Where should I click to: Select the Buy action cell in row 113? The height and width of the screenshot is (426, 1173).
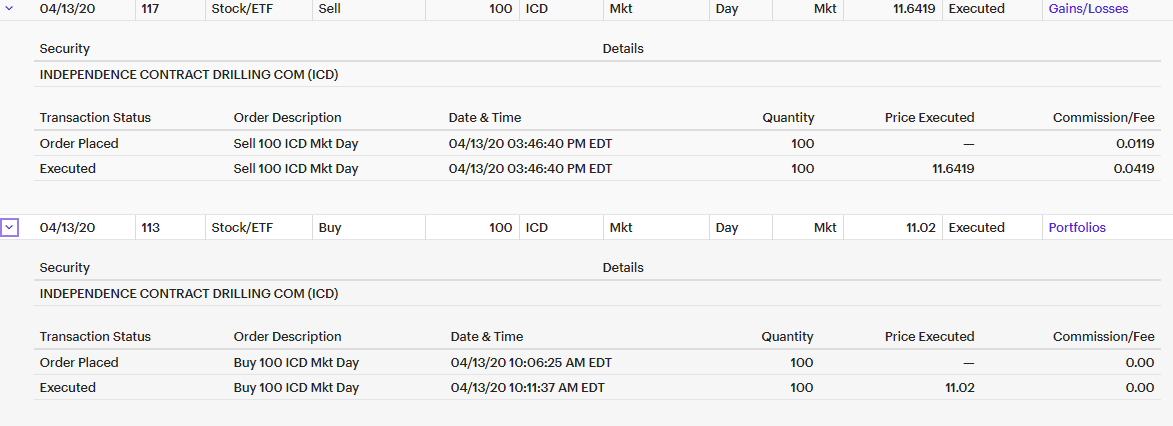(330, 228)
